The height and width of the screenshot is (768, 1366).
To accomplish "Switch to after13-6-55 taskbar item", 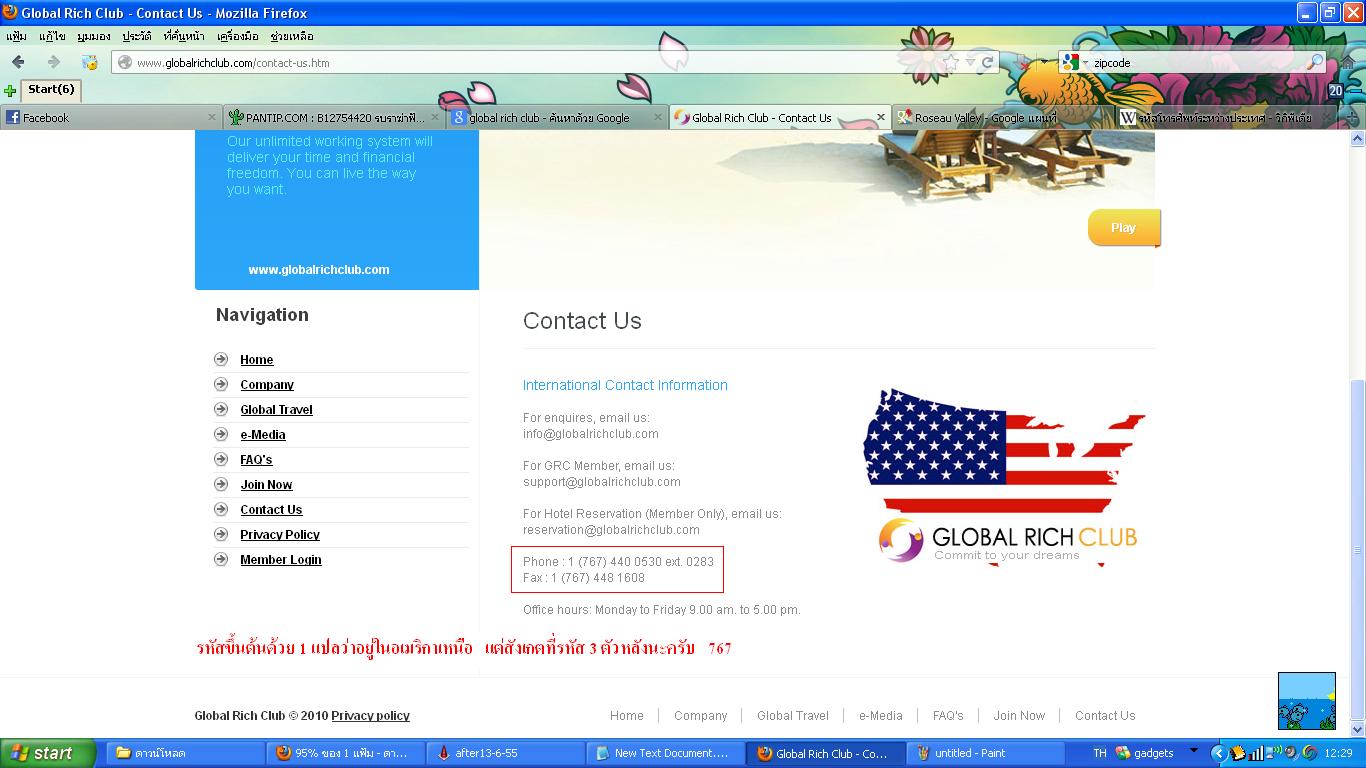I will click(x=504, y=753).
